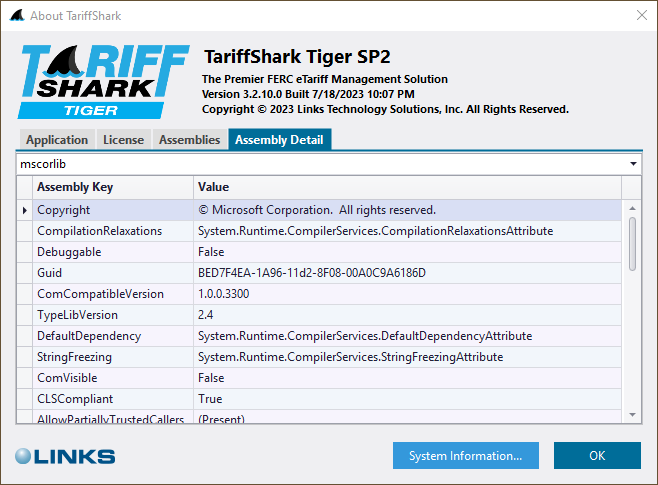Image resolution: width=658 pixels, height=485 pixels.
Task: Click the Value column header
Action: tap(407, 187)
